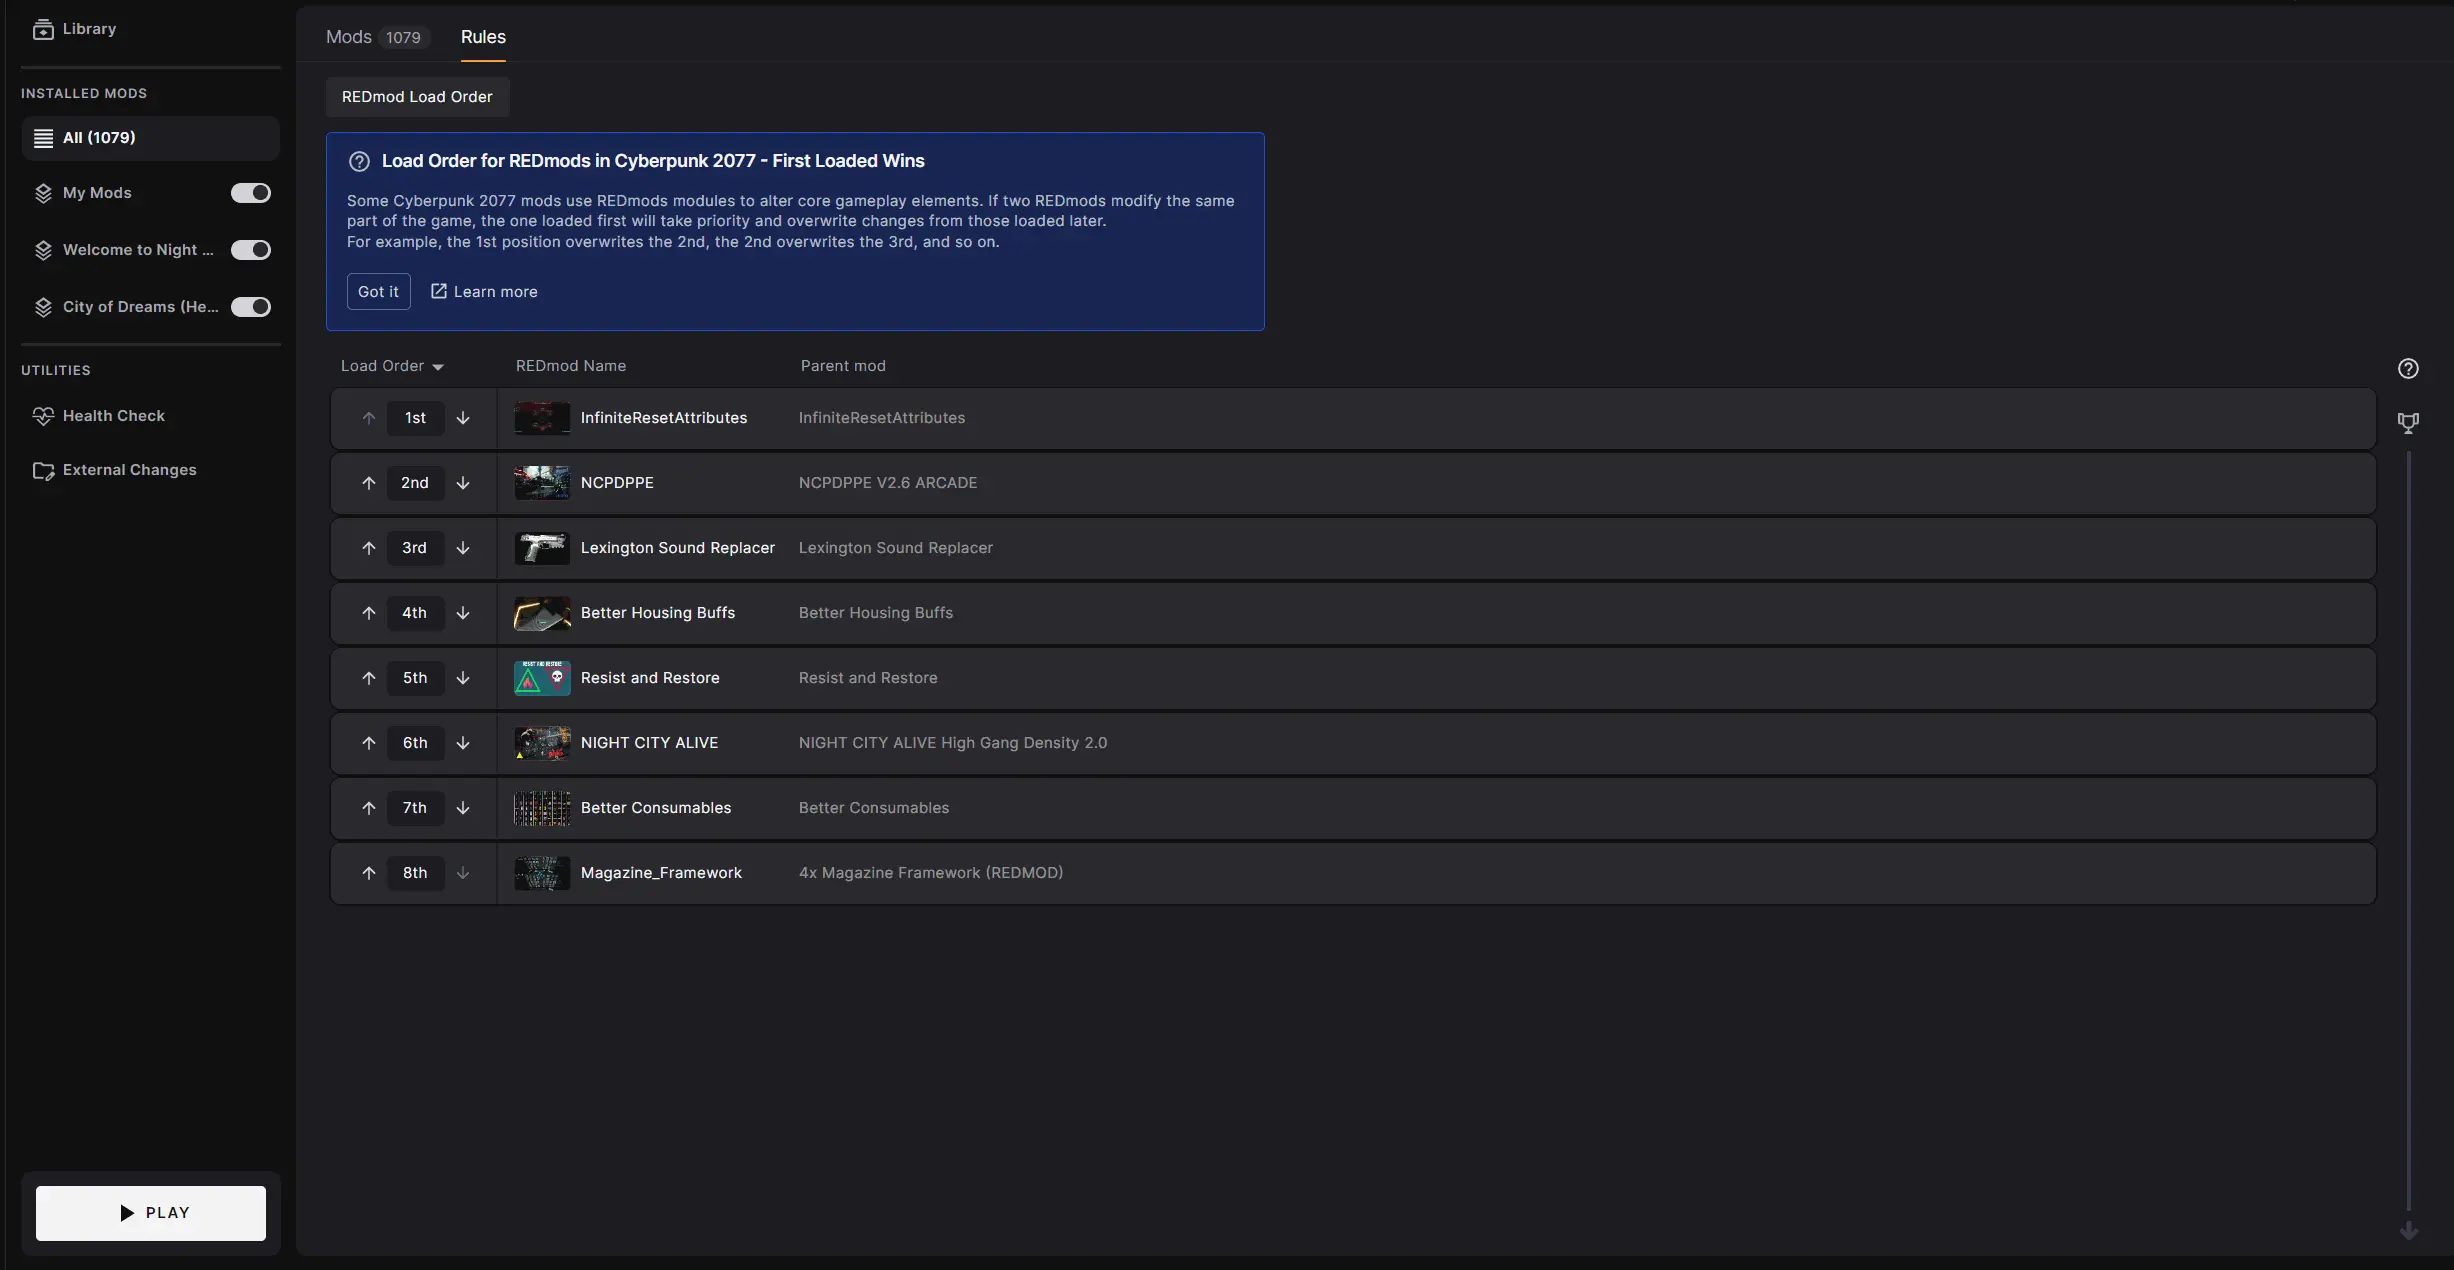The image size is (2454, 1270).
Task: Click the 1079 mods count badge
Action: pyautogui.click(x=403, y=38)
